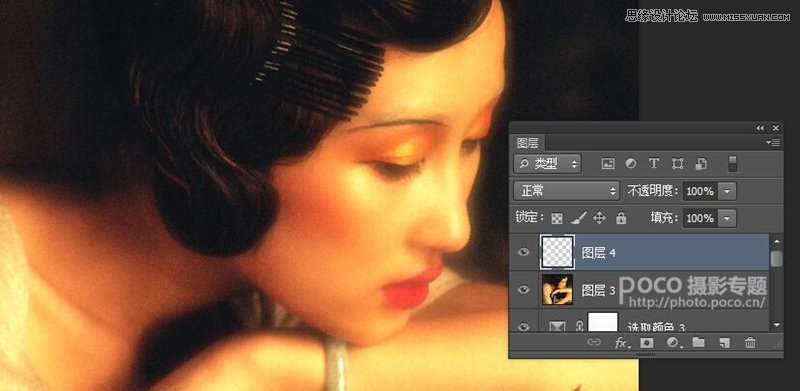
Task: Open the 类型 filter type dropdown
Action: 547,164
